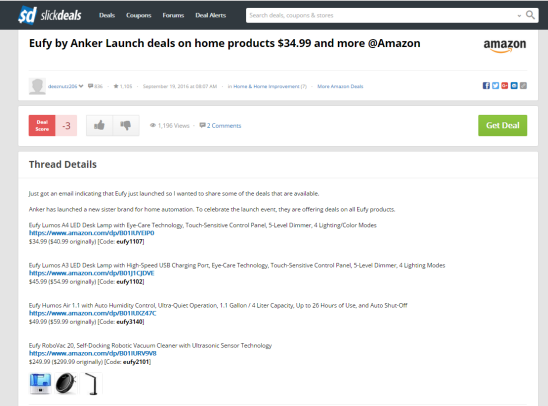Click the coupon code eufy1102
The height and width of the screenshot is (406, 548).
click(x=130, y=282)
